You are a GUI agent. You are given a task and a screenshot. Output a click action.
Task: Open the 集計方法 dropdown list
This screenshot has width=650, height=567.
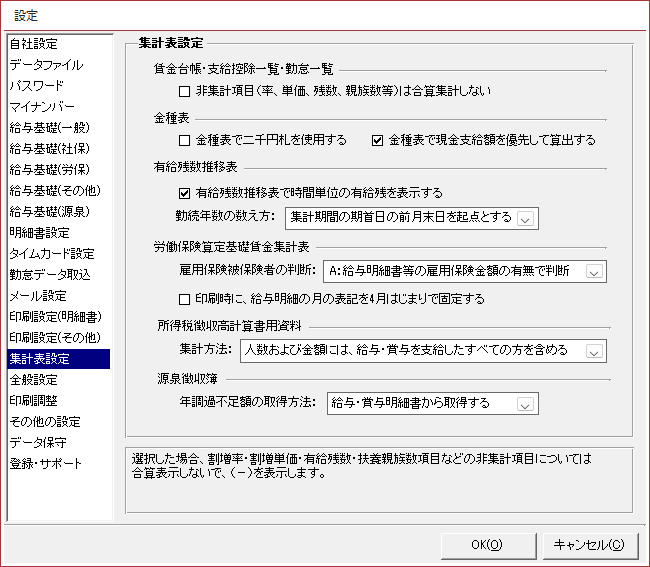coord(594,350)
